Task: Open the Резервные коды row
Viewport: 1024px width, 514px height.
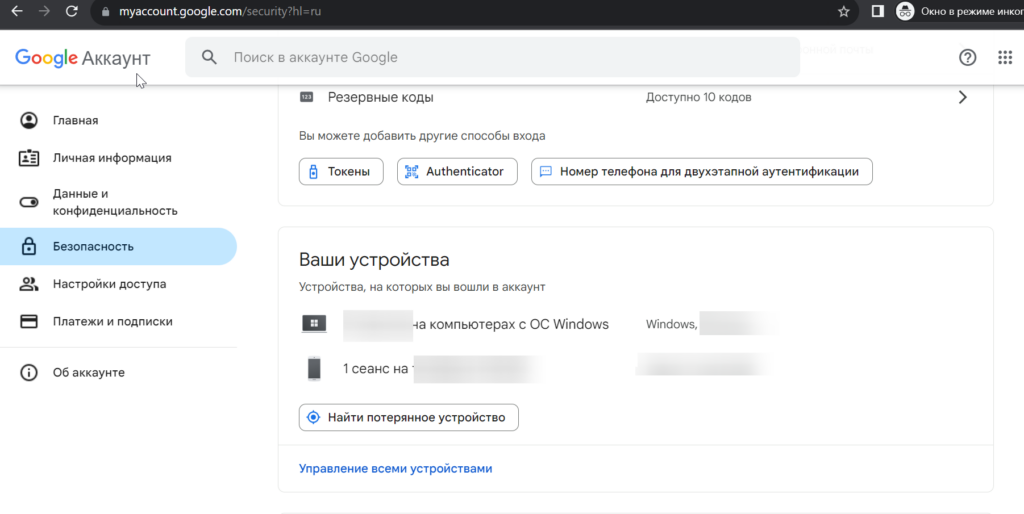Action: [635, 97]
